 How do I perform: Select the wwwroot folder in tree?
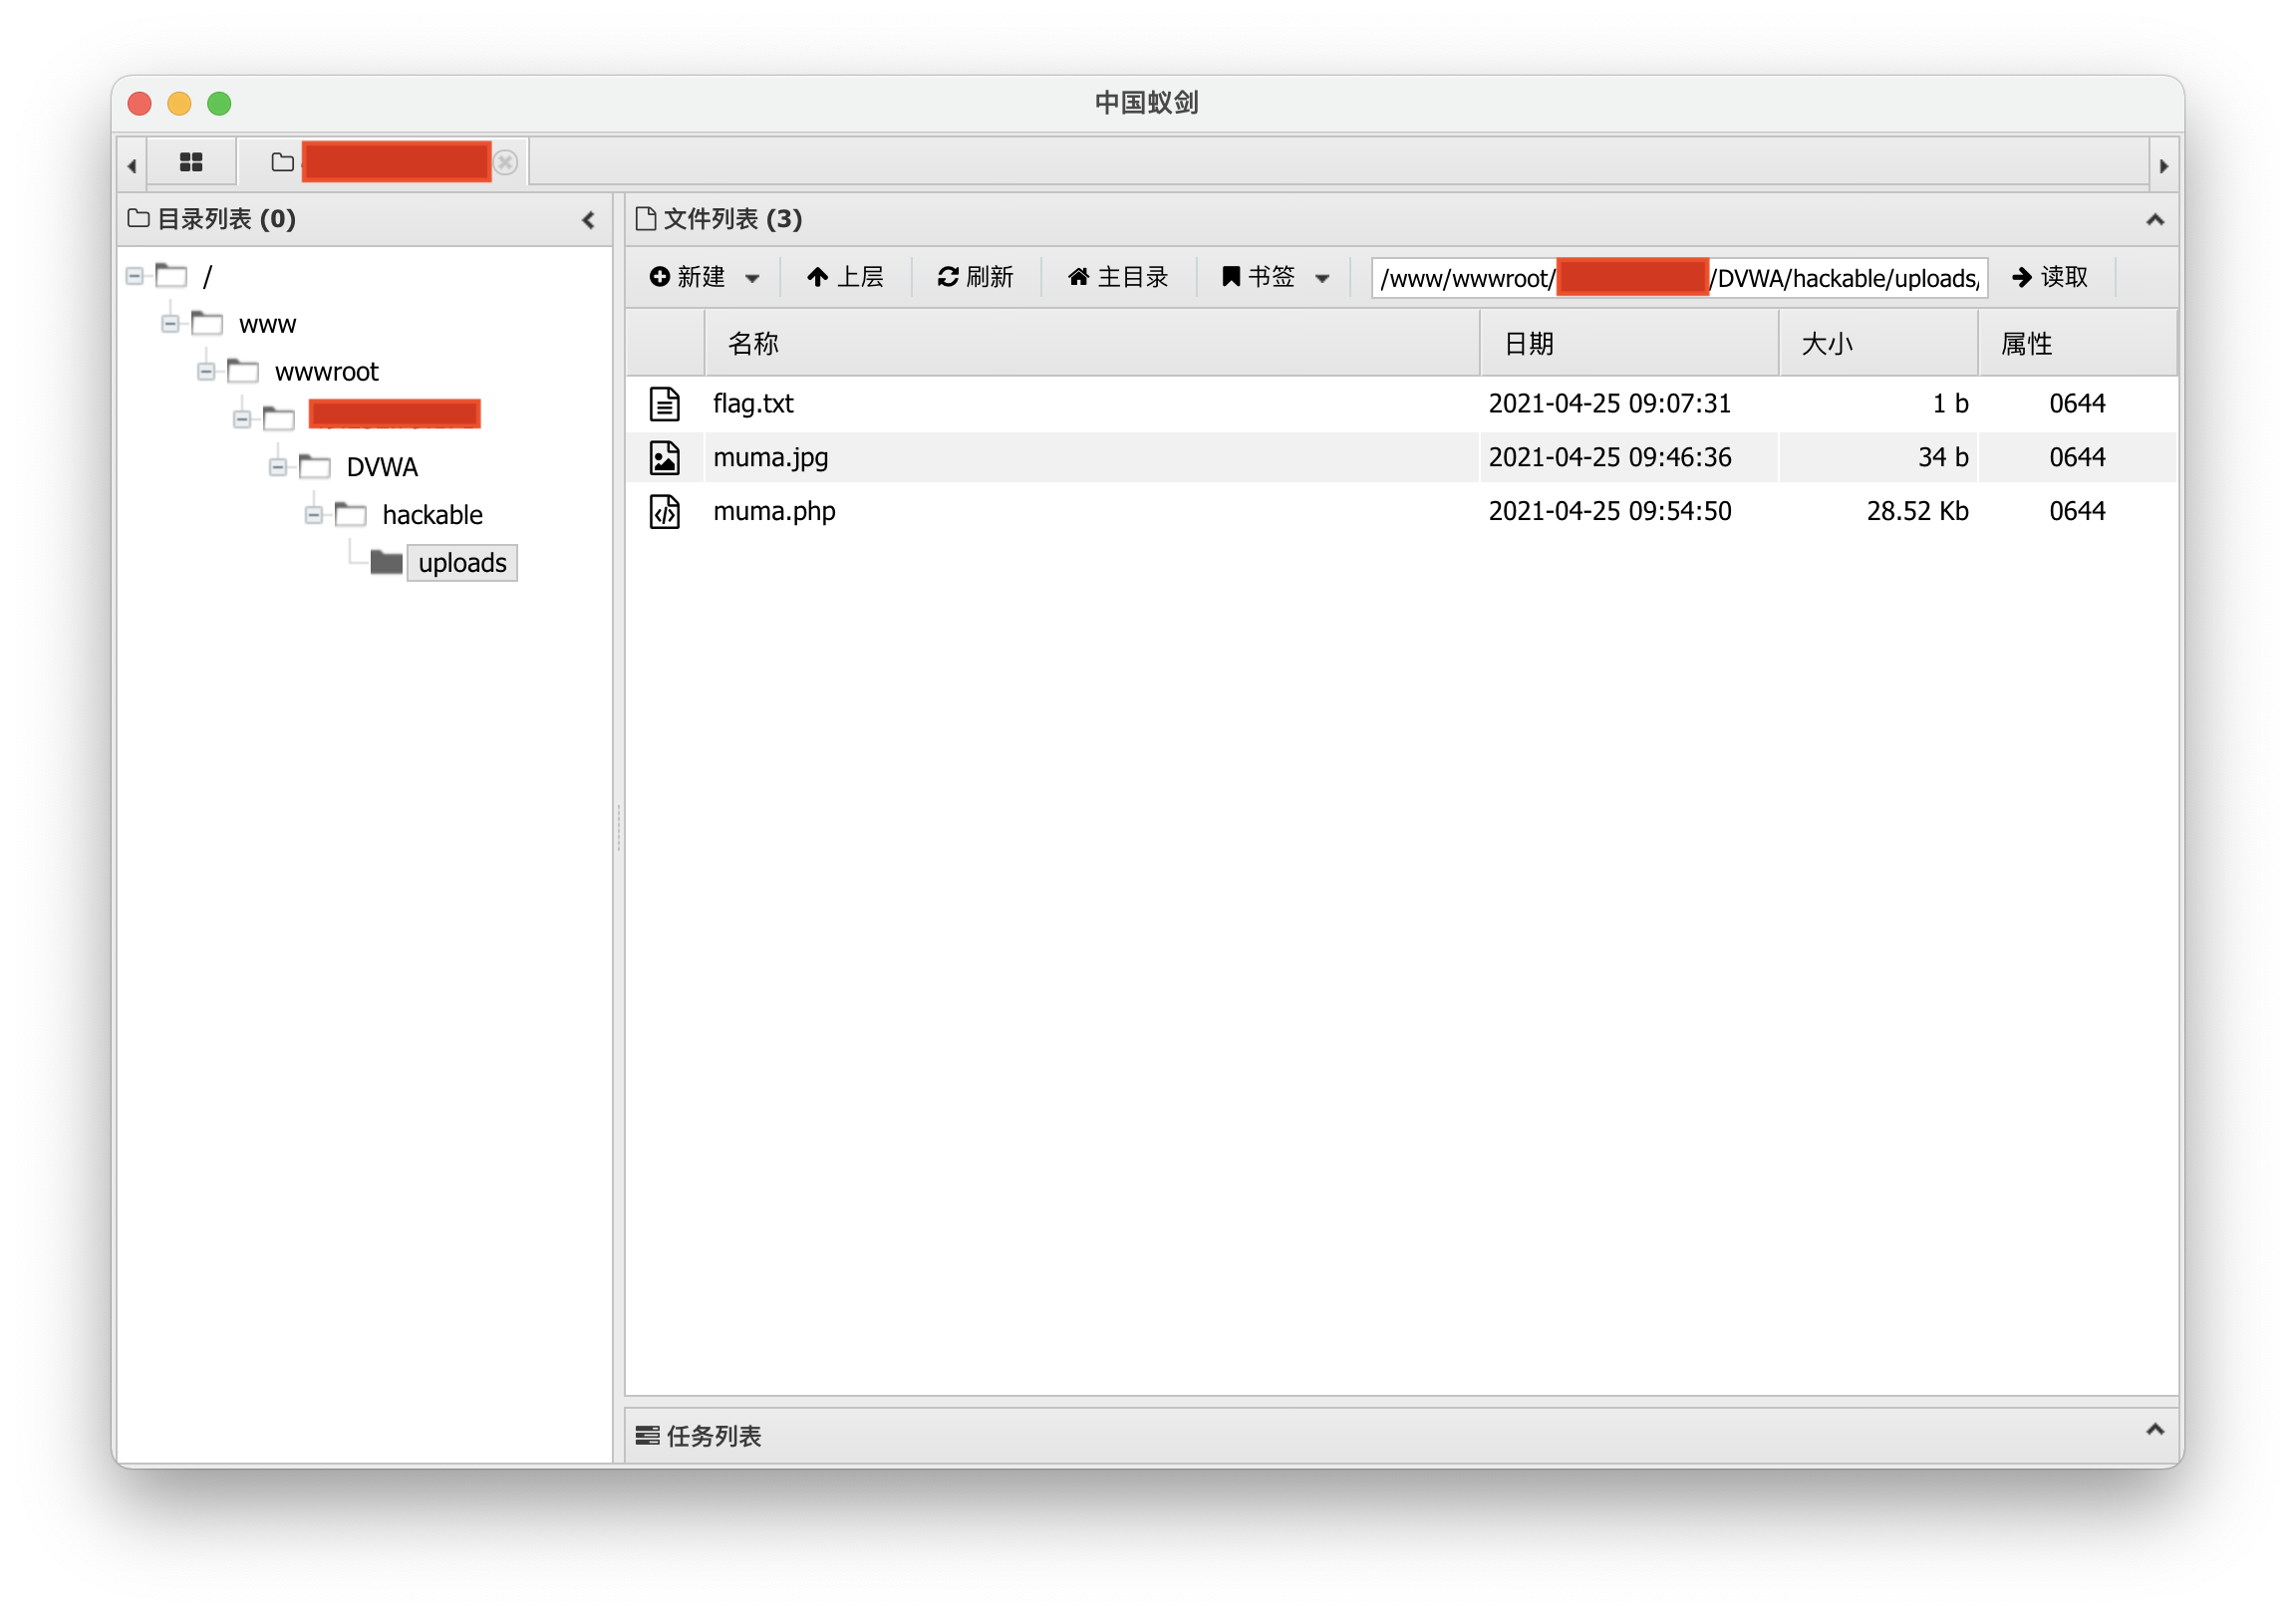tap(327, 372)
